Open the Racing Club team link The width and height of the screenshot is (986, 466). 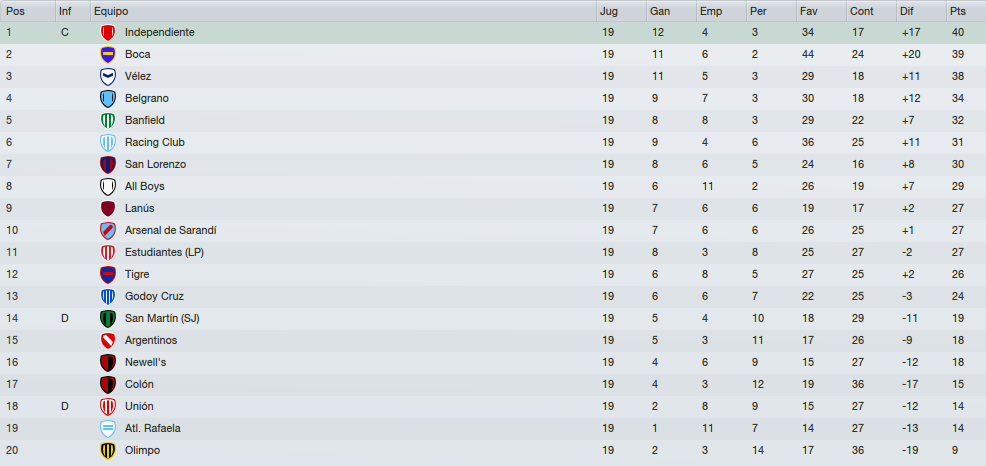(155, 142)
